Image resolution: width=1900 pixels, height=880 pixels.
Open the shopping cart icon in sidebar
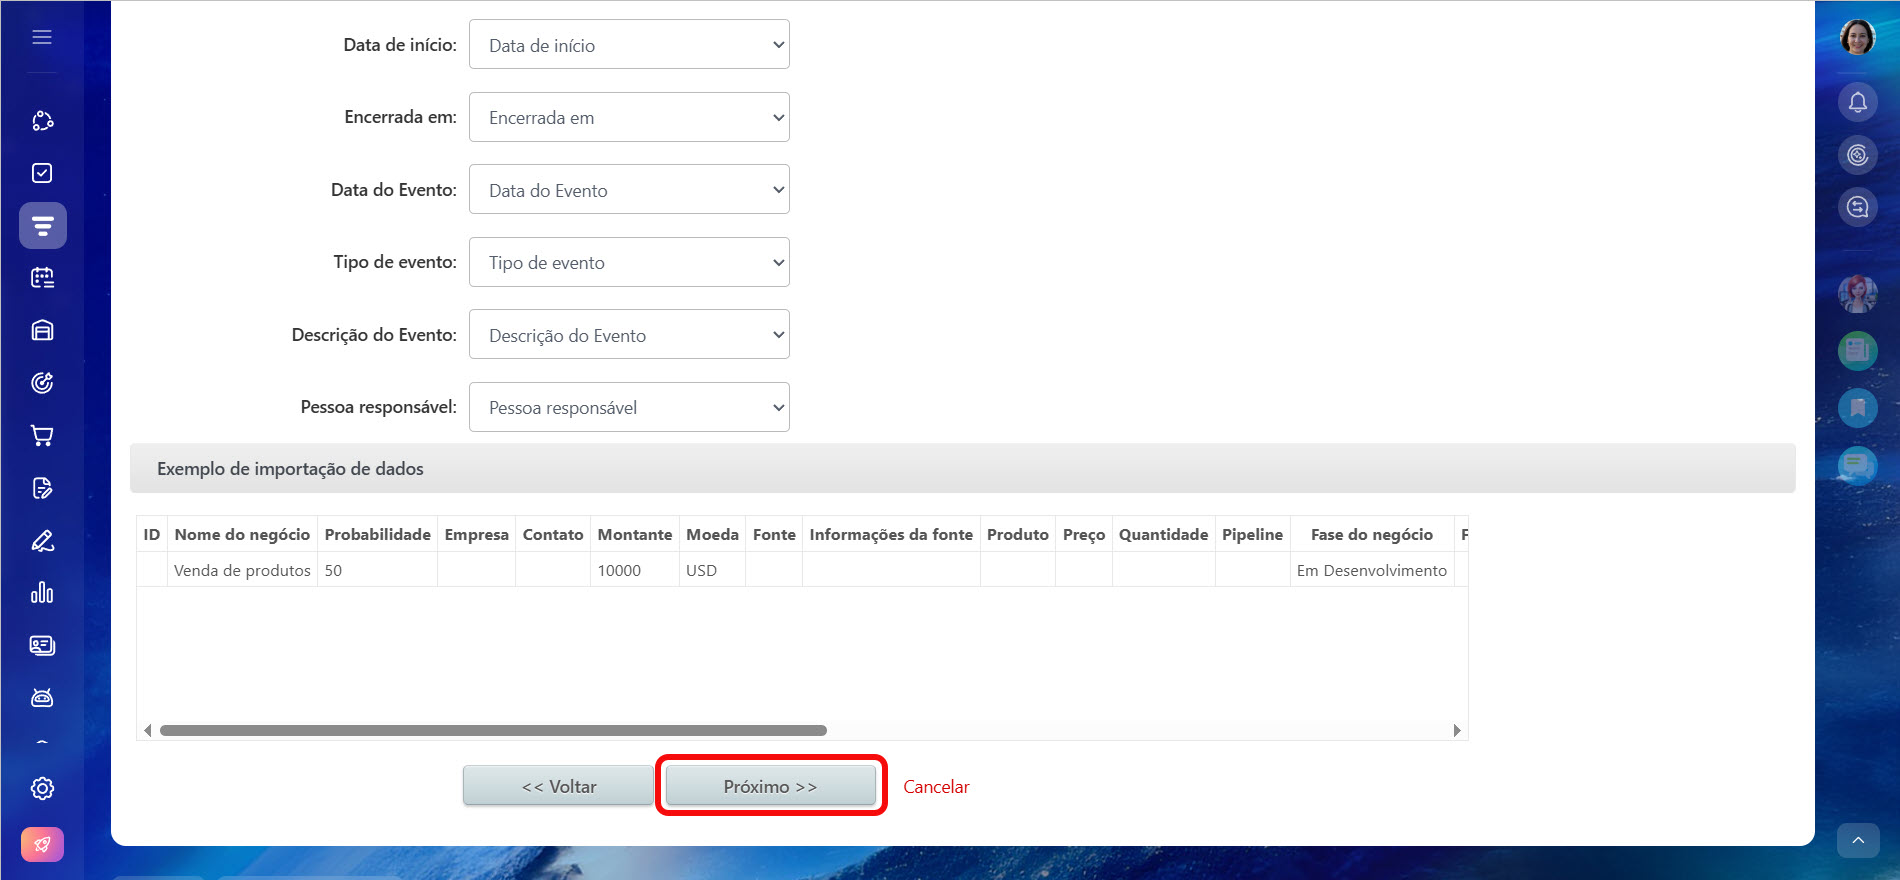pos(42,435)
